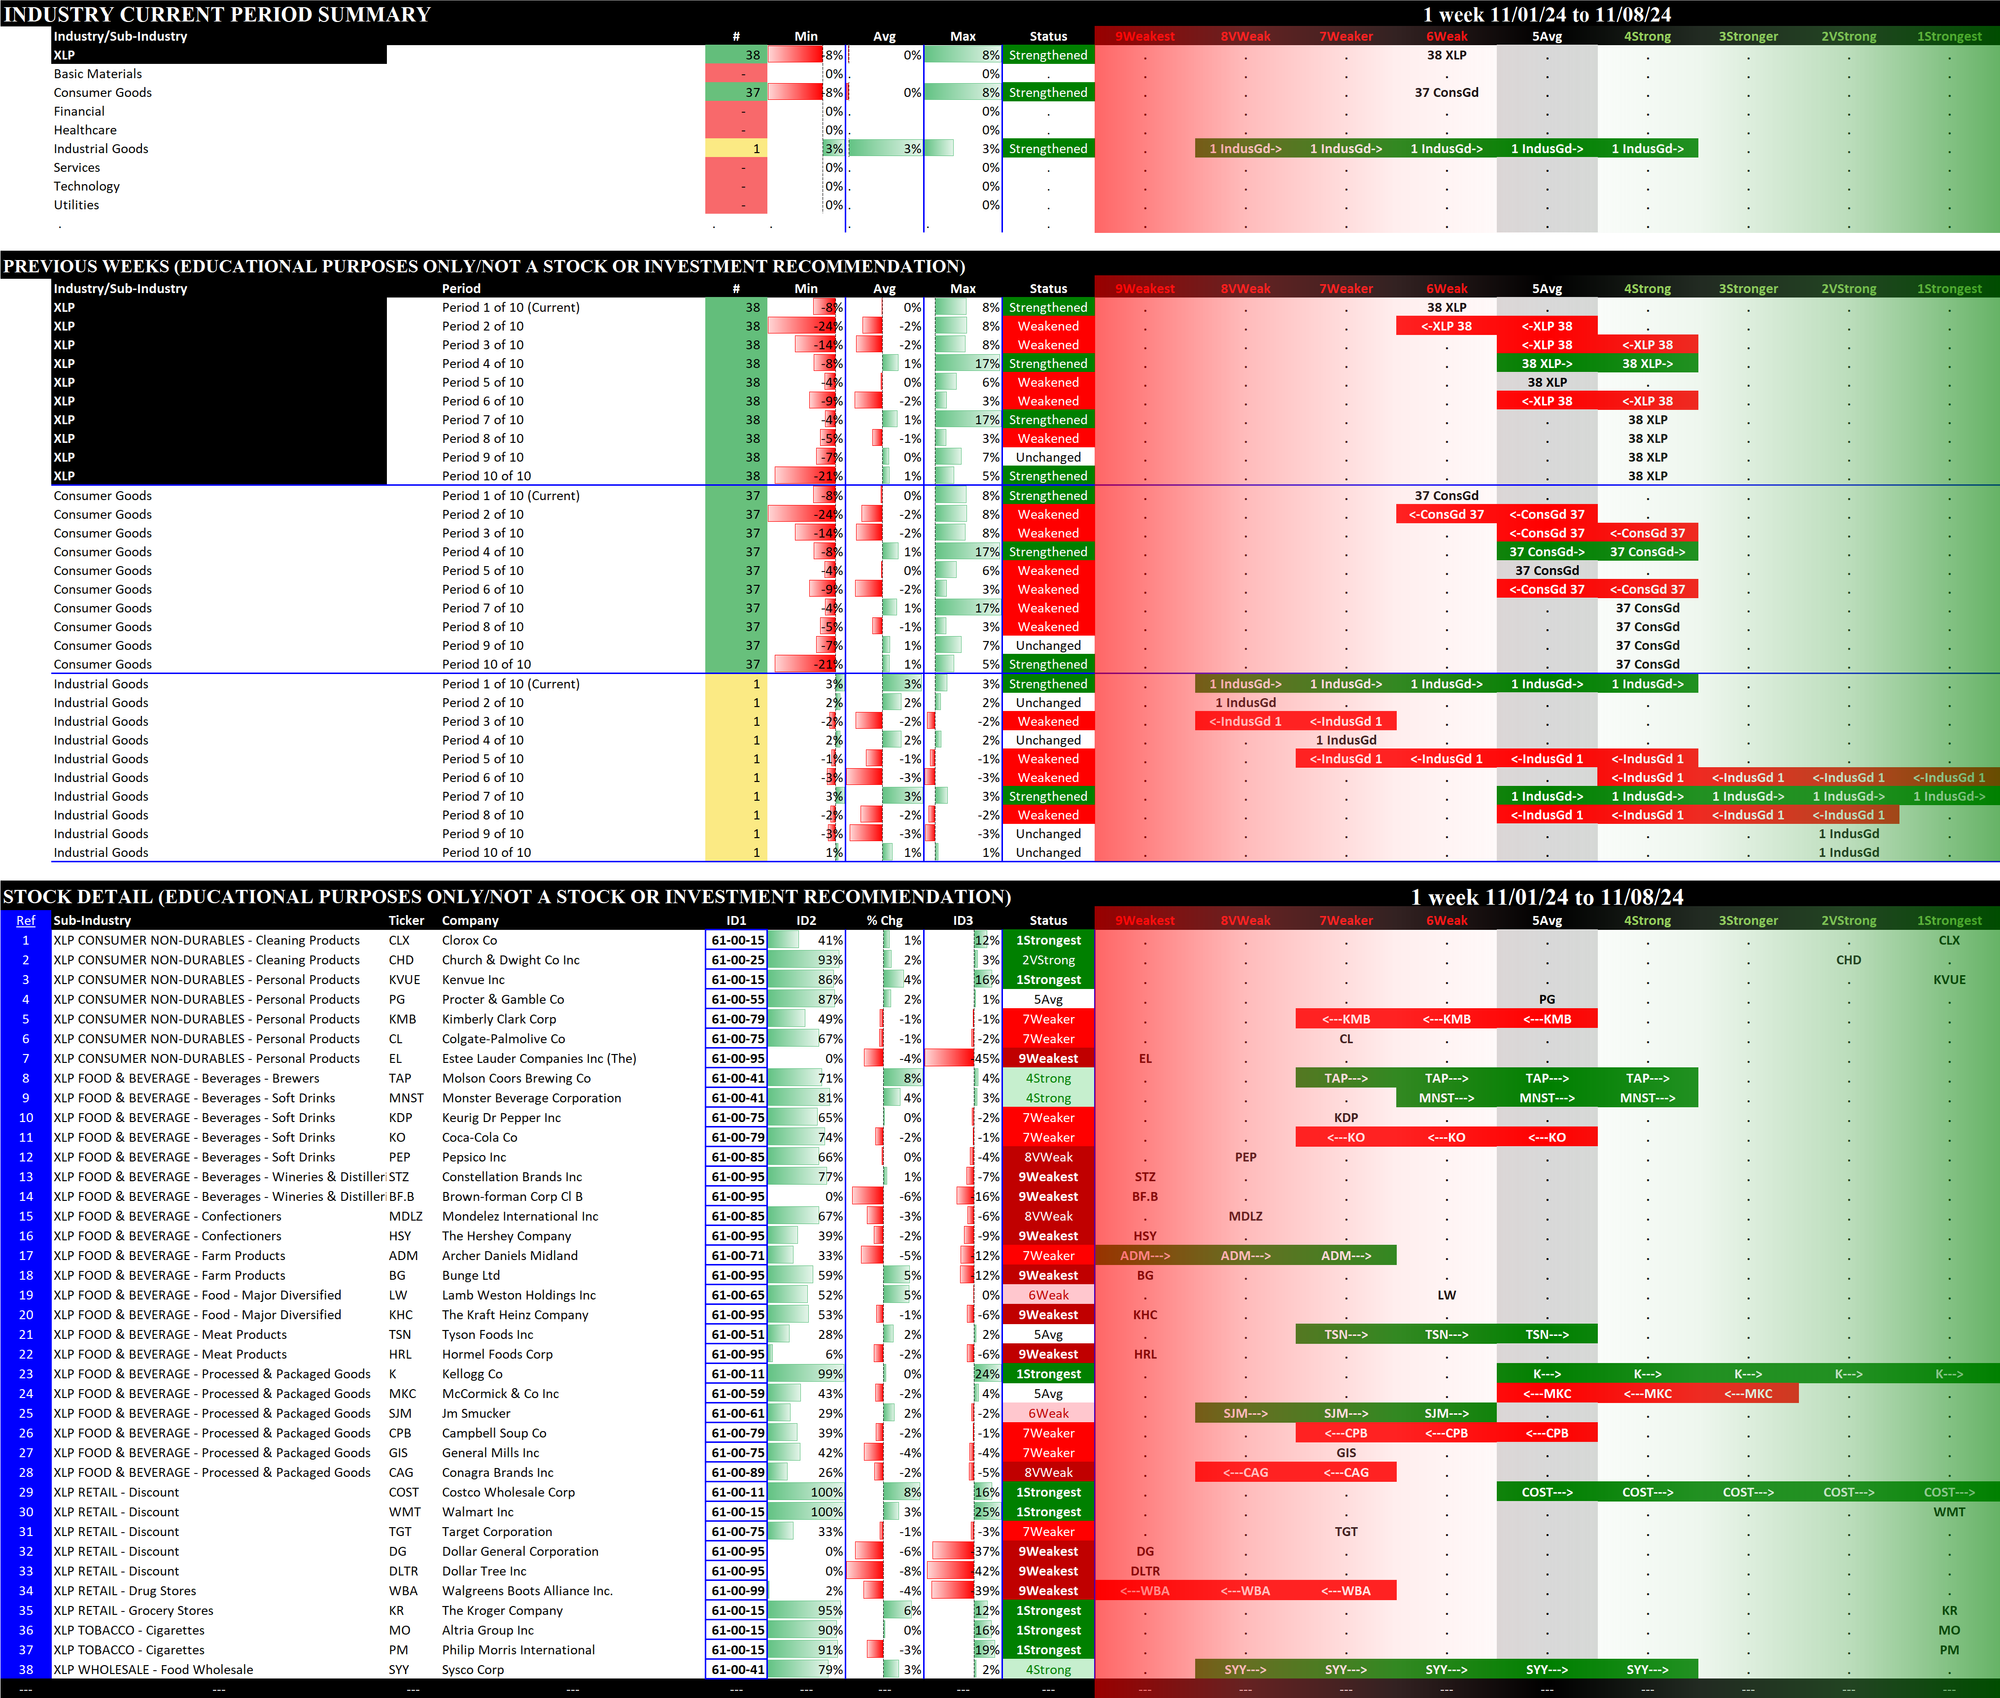Click the 9Weakest column header in summary

coord(1145,36)
